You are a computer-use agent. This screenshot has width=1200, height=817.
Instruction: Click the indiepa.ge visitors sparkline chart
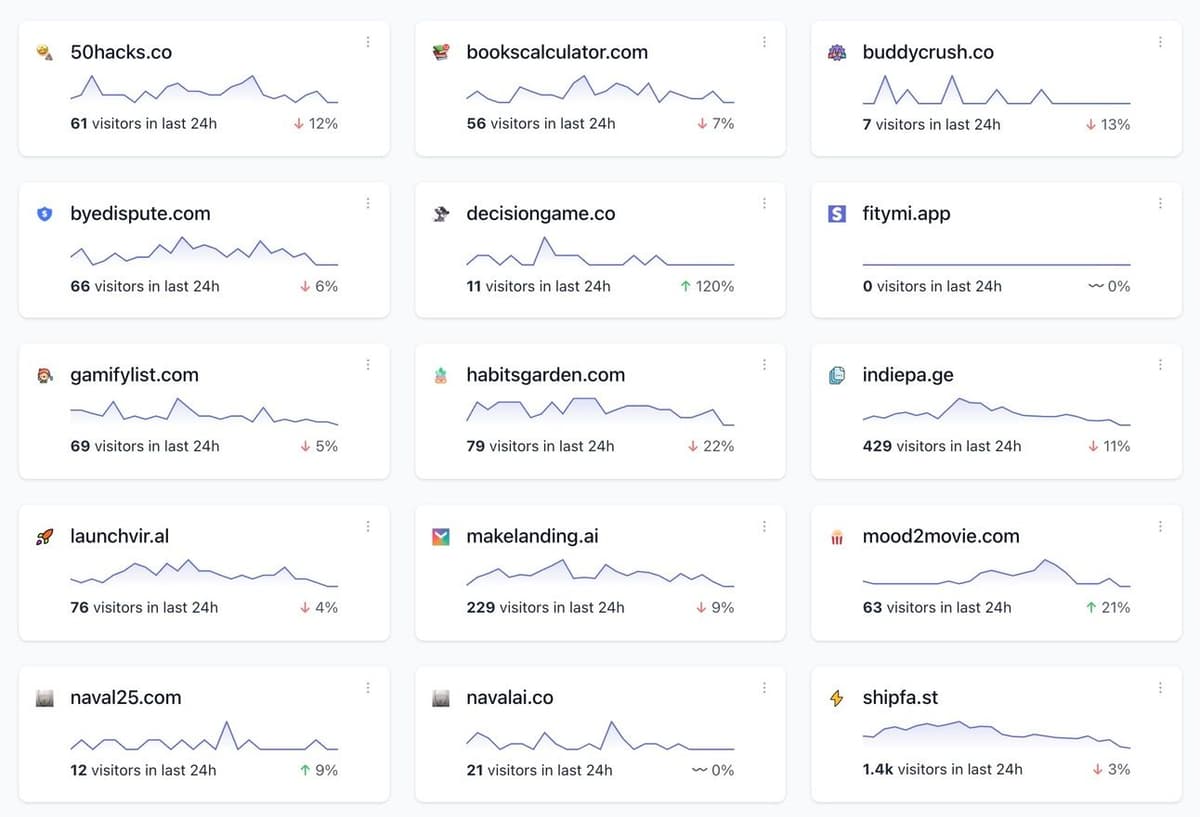pos(996,412)
